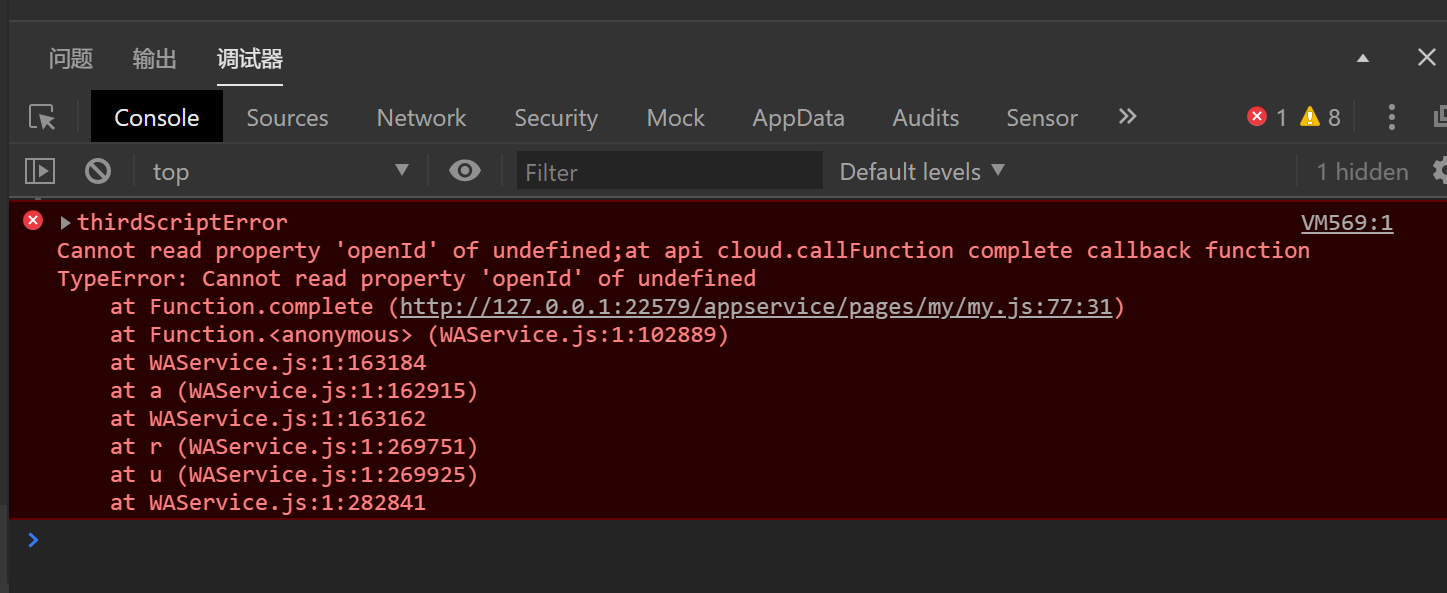
Task: Activate the inspect element picker icon
Action: point(42,118)
